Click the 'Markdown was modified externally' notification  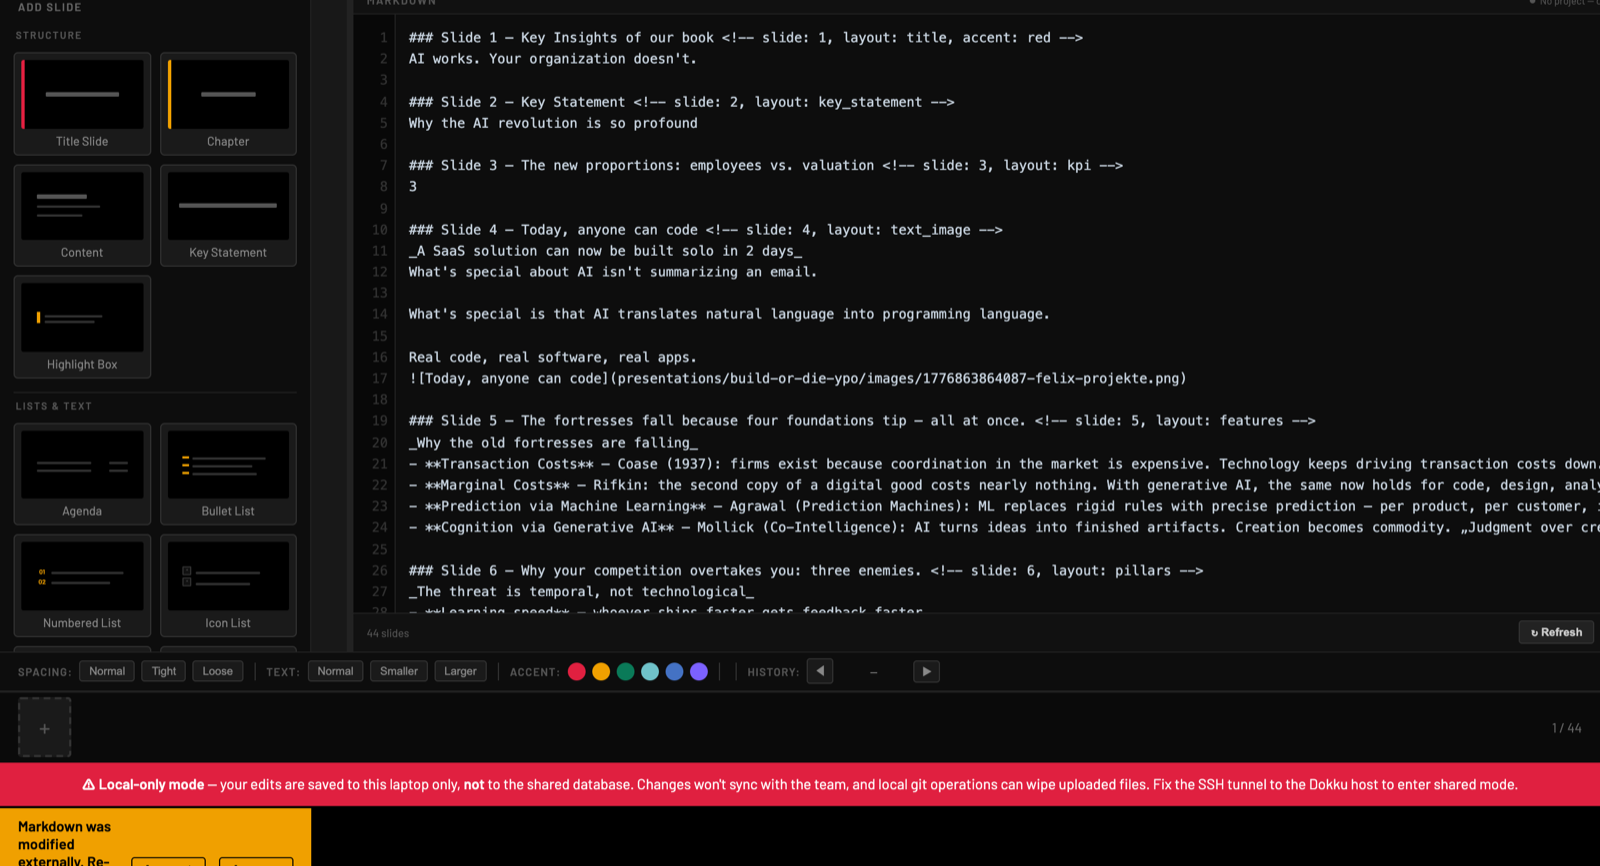pyautogui.click(x=155, y=837)
